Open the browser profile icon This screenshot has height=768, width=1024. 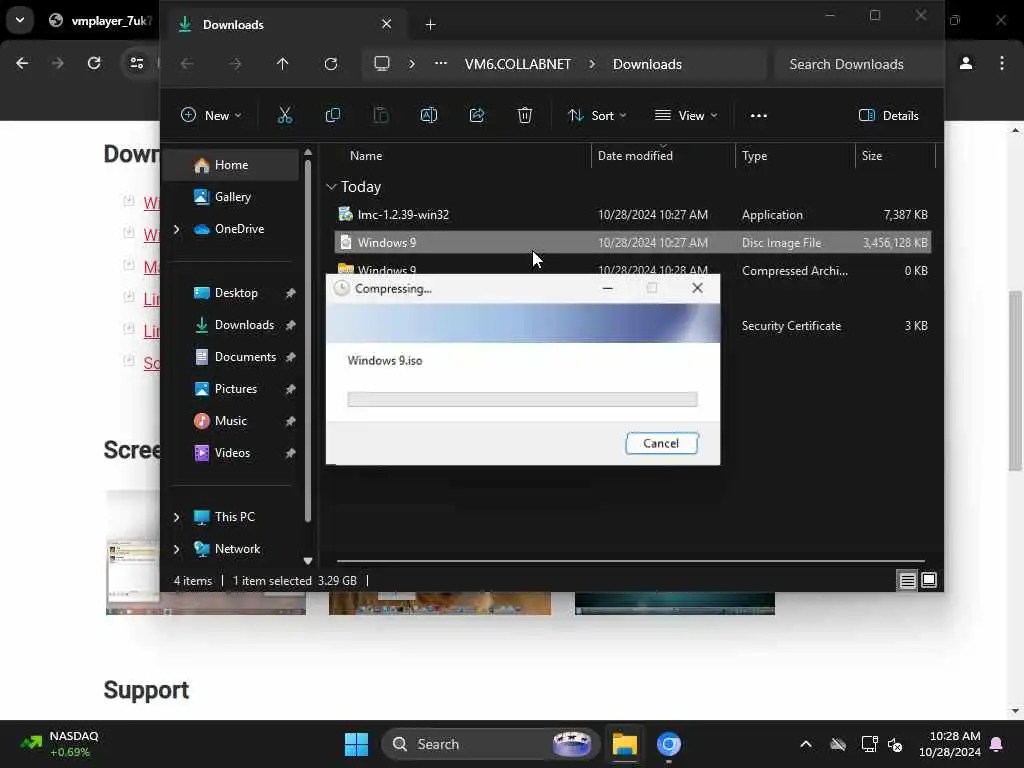point(966,63)
